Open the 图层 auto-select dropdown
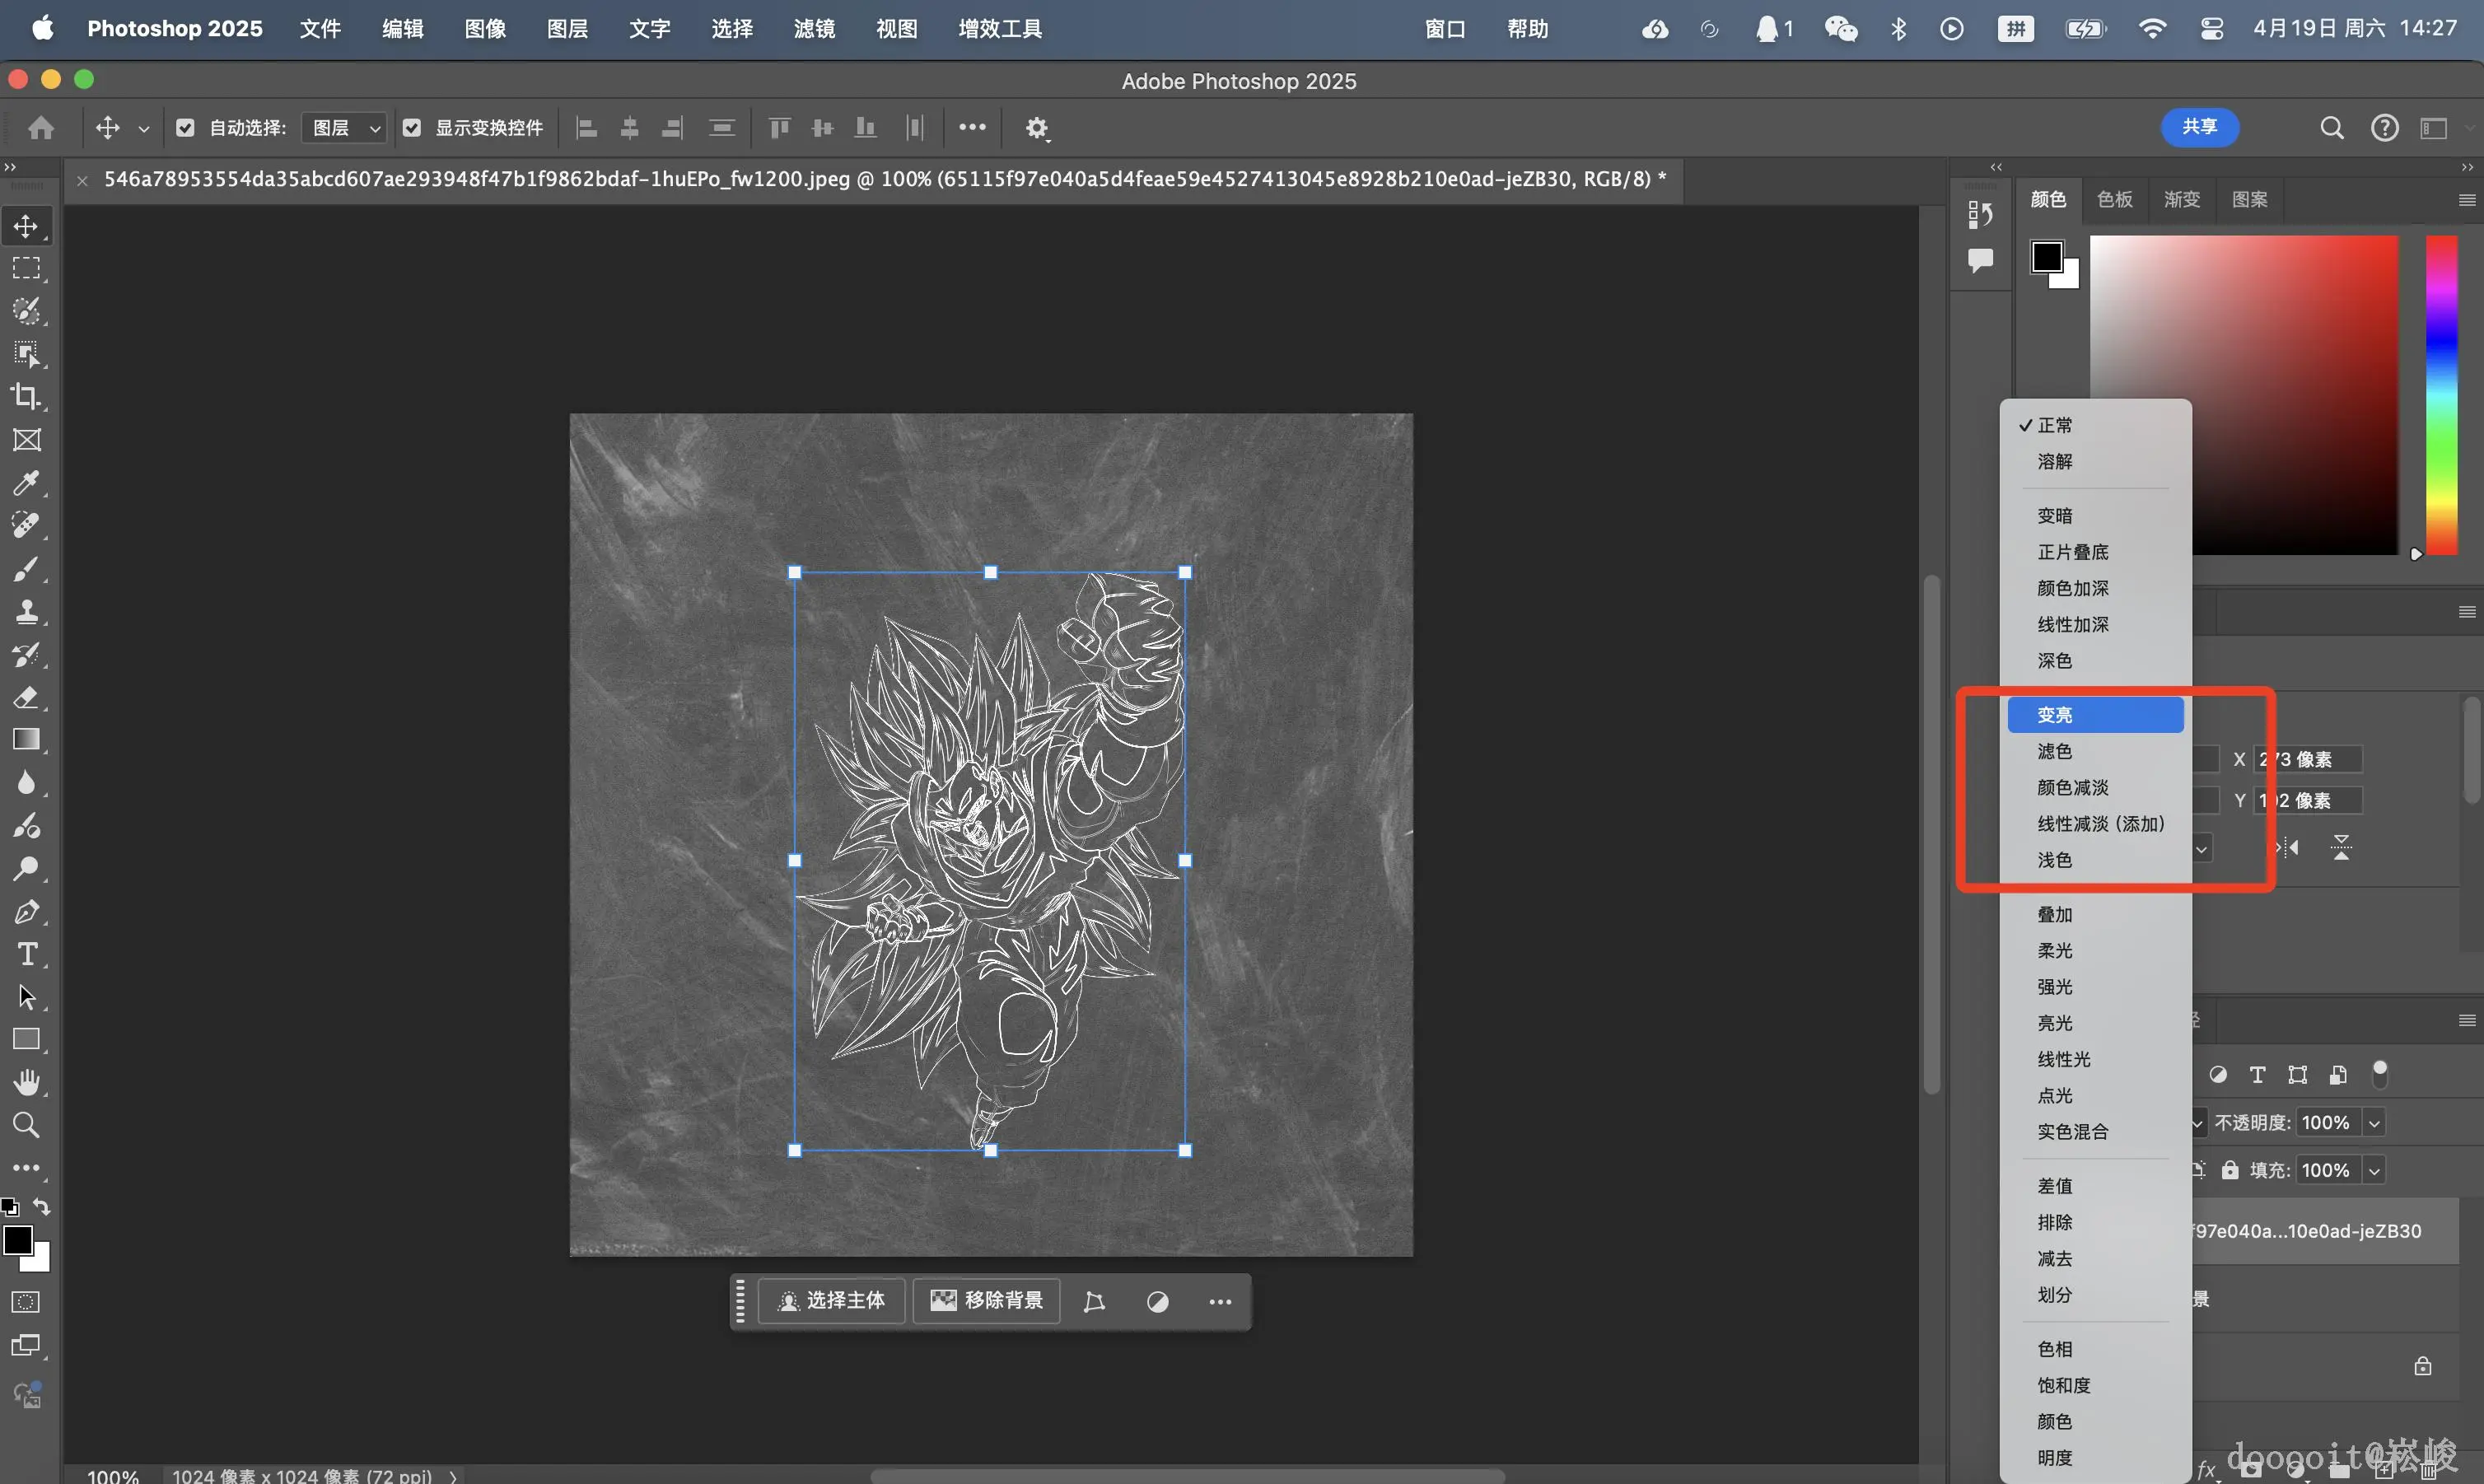Image resolution: width=2484 pixels, height=1484 pixels. pos(344,128)
